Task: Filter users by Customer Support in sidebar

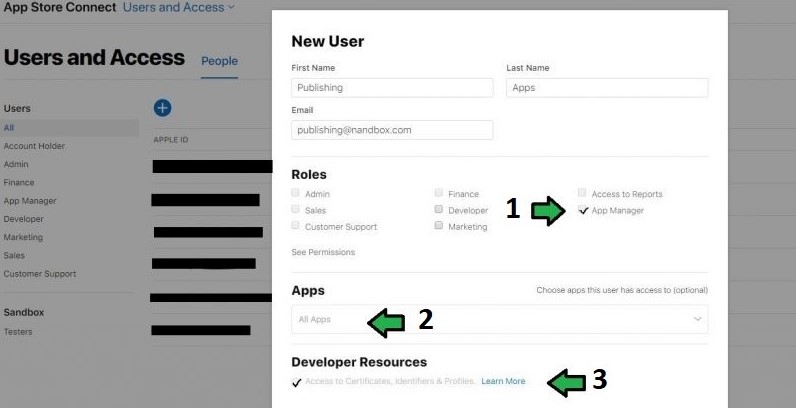Action: [x=40, y=274]
